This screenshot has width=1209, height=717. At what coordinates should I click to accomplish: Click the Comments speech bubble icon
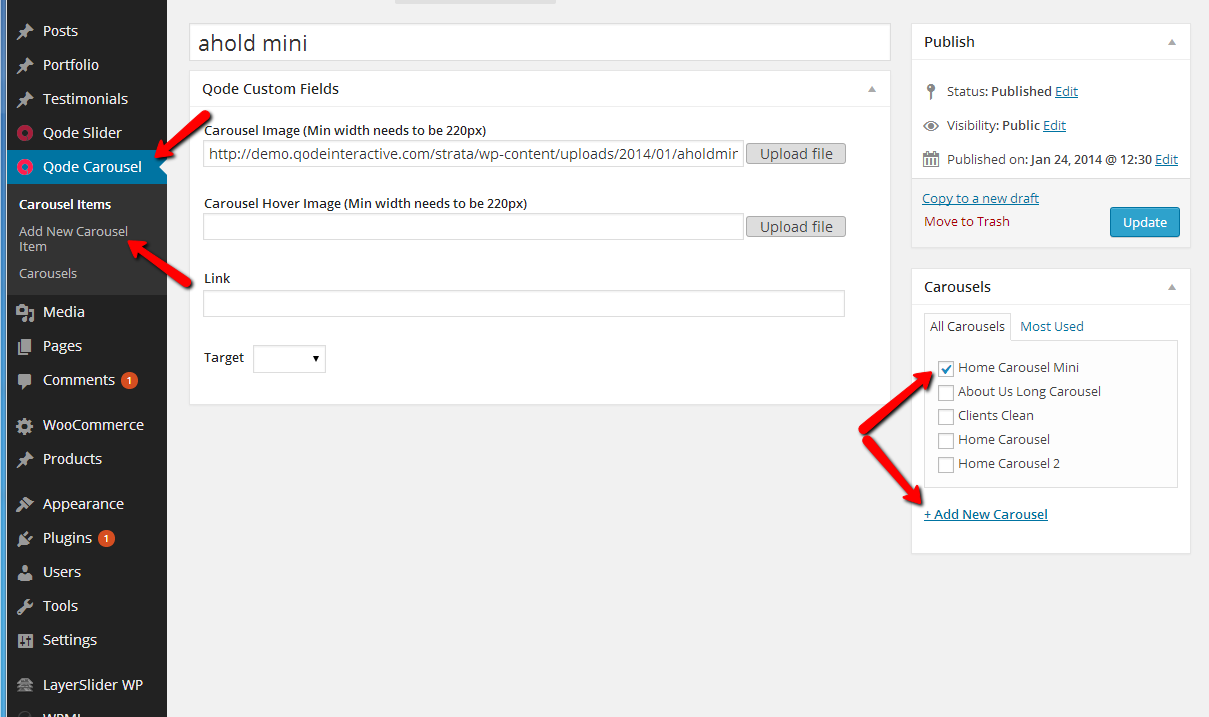click(x=26, y=380)
